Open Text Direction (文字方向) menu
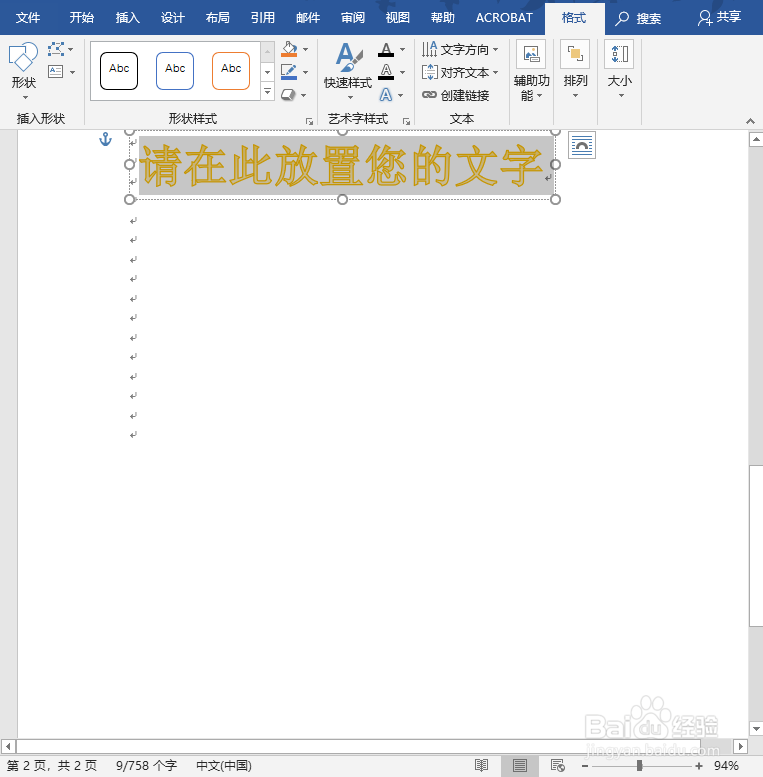The image size is (763, 777). pyautogui.click(x=460, y=50)
